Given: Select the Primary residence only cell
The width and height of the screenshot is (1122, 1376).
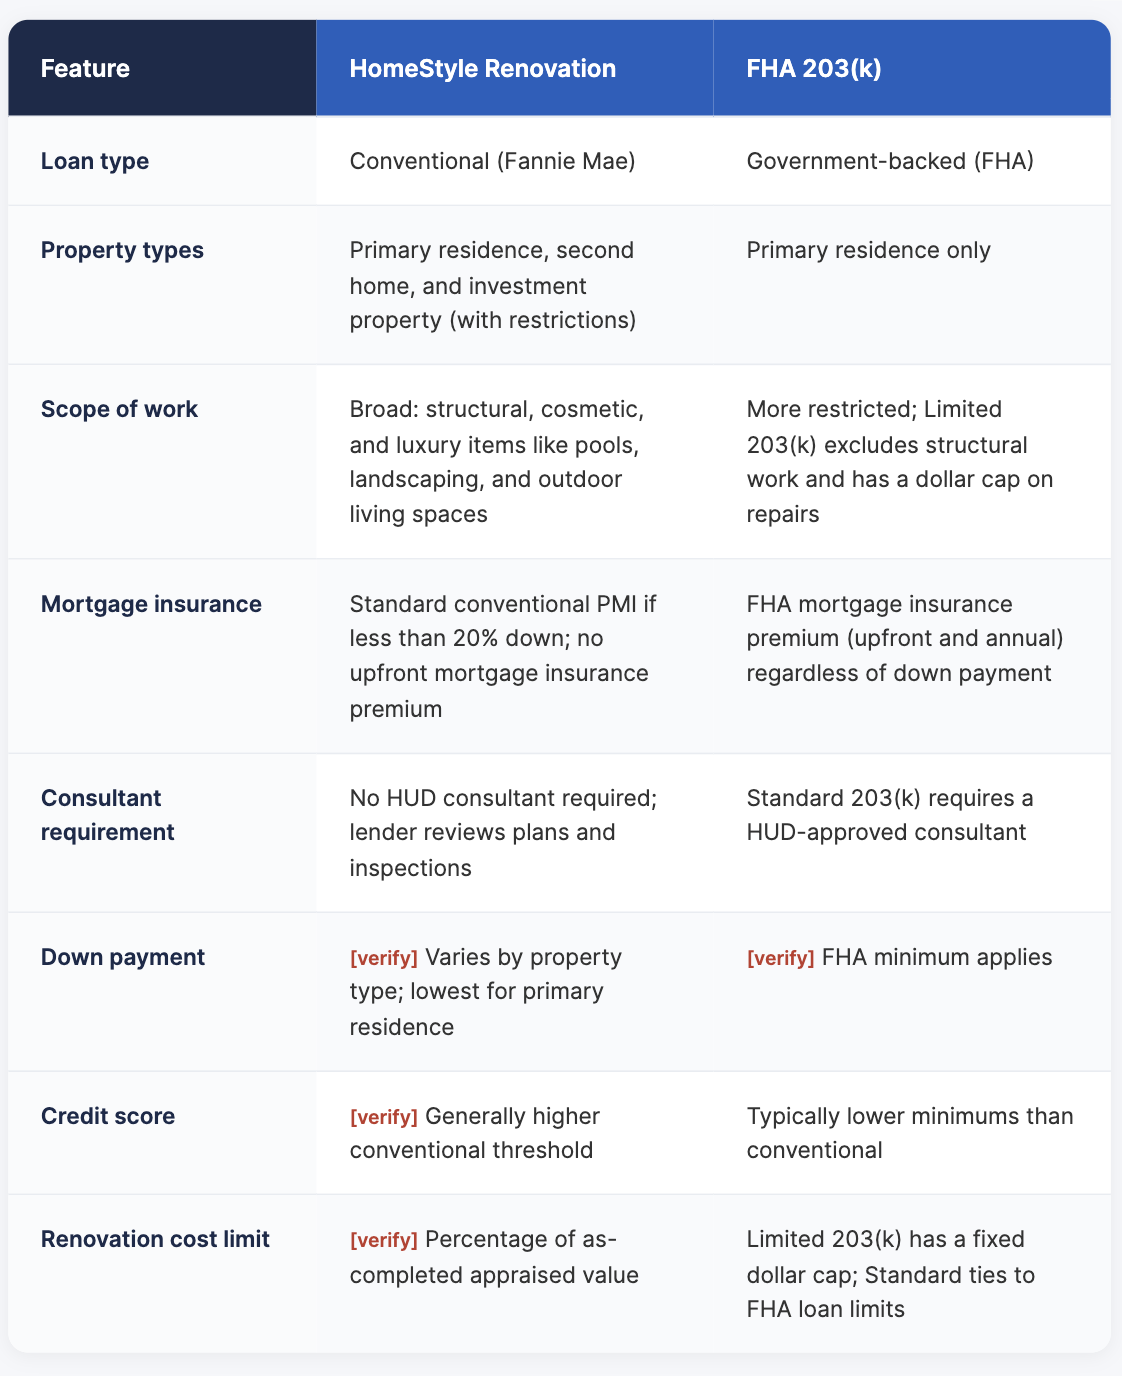Looking at the screenshot, I should (x=869, y=250).
